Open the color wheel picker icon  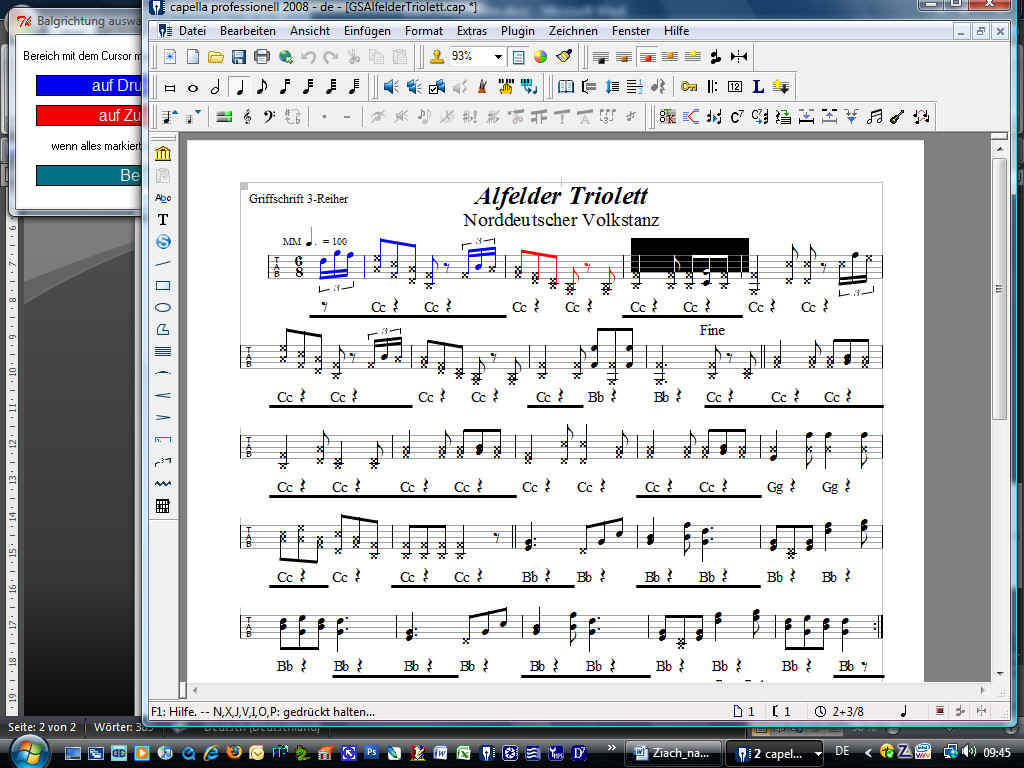[540, 57]
